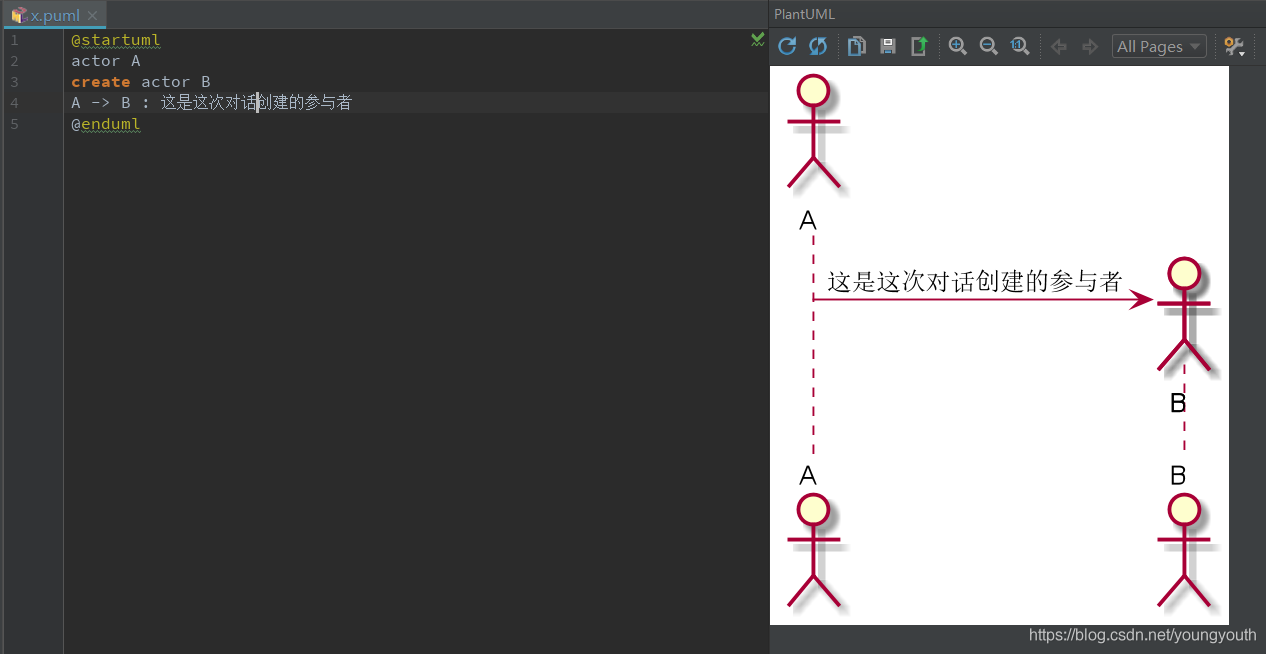1266x654 pixels.
Task: Click line number 4 in the gutter
Action: [14, 102]
